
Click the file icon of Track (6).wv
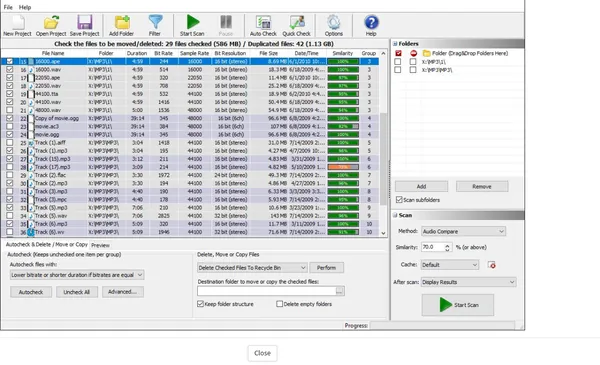31,232
